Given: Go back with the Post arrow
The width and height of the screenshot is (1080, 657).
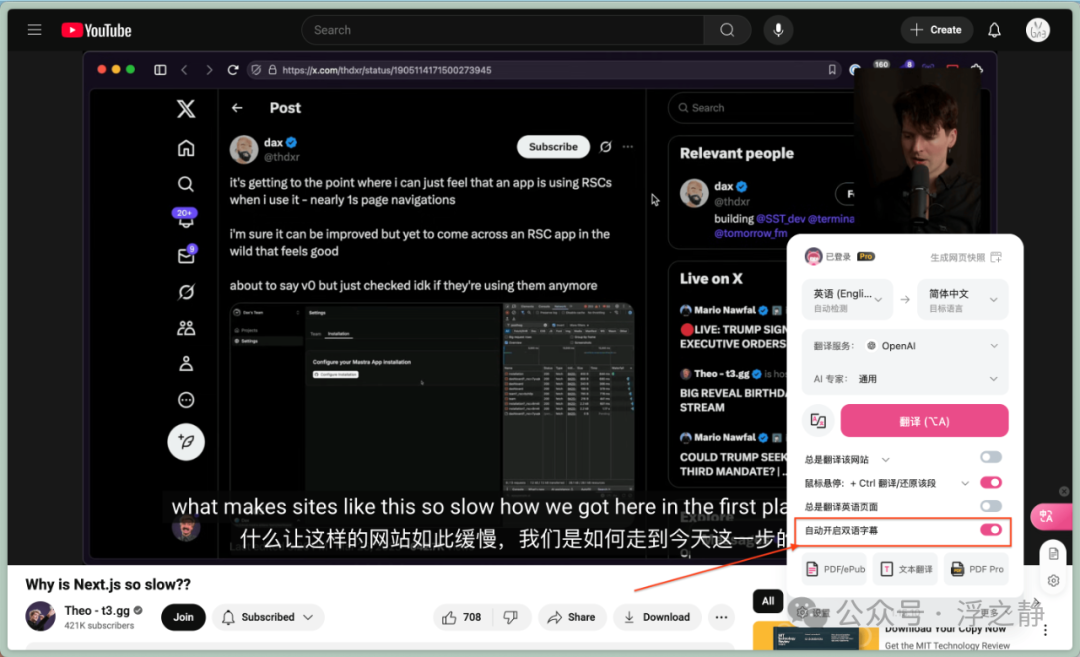Looking at the screenshot, I should click(237, 108).
